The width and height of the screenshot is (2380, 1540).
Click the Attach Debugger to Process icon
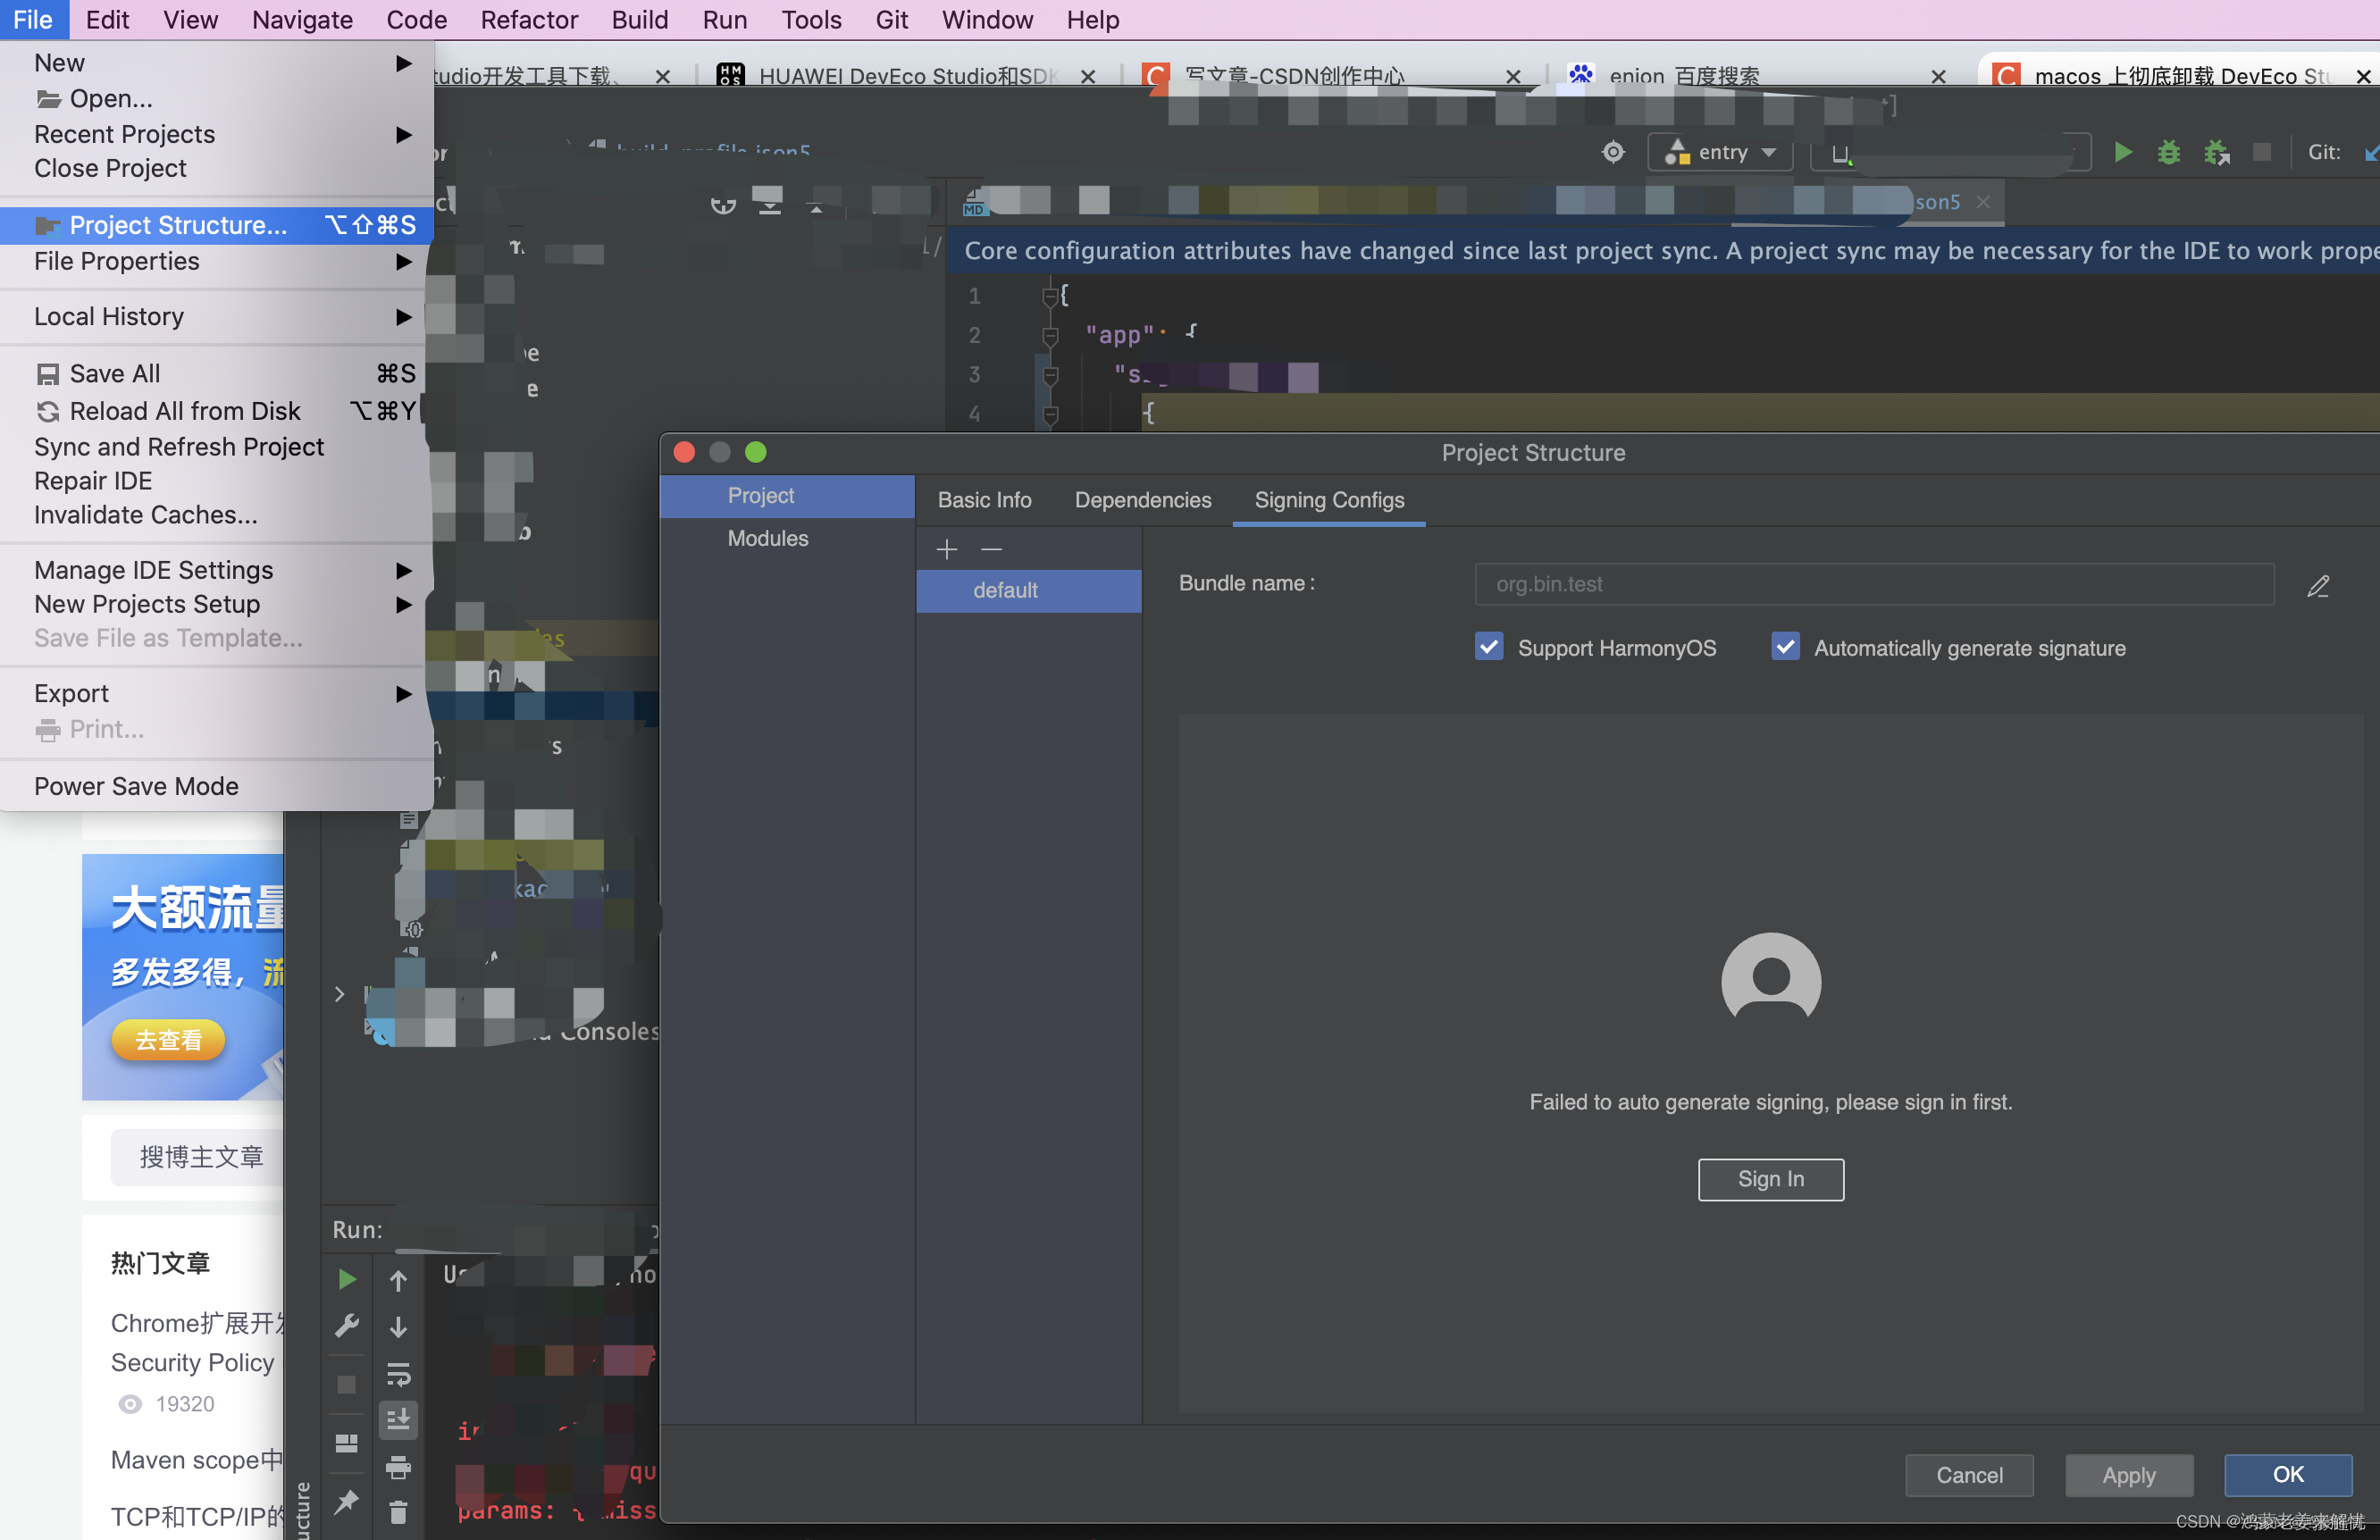tap(2216, 152)
